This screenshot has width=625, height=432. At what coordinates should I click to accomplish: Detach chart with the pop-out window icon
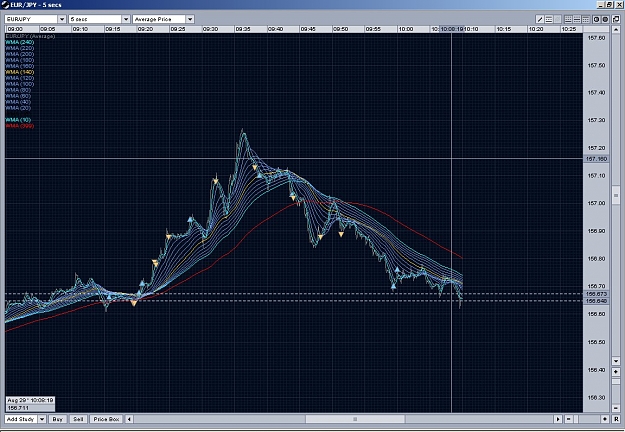coord(616,19)
